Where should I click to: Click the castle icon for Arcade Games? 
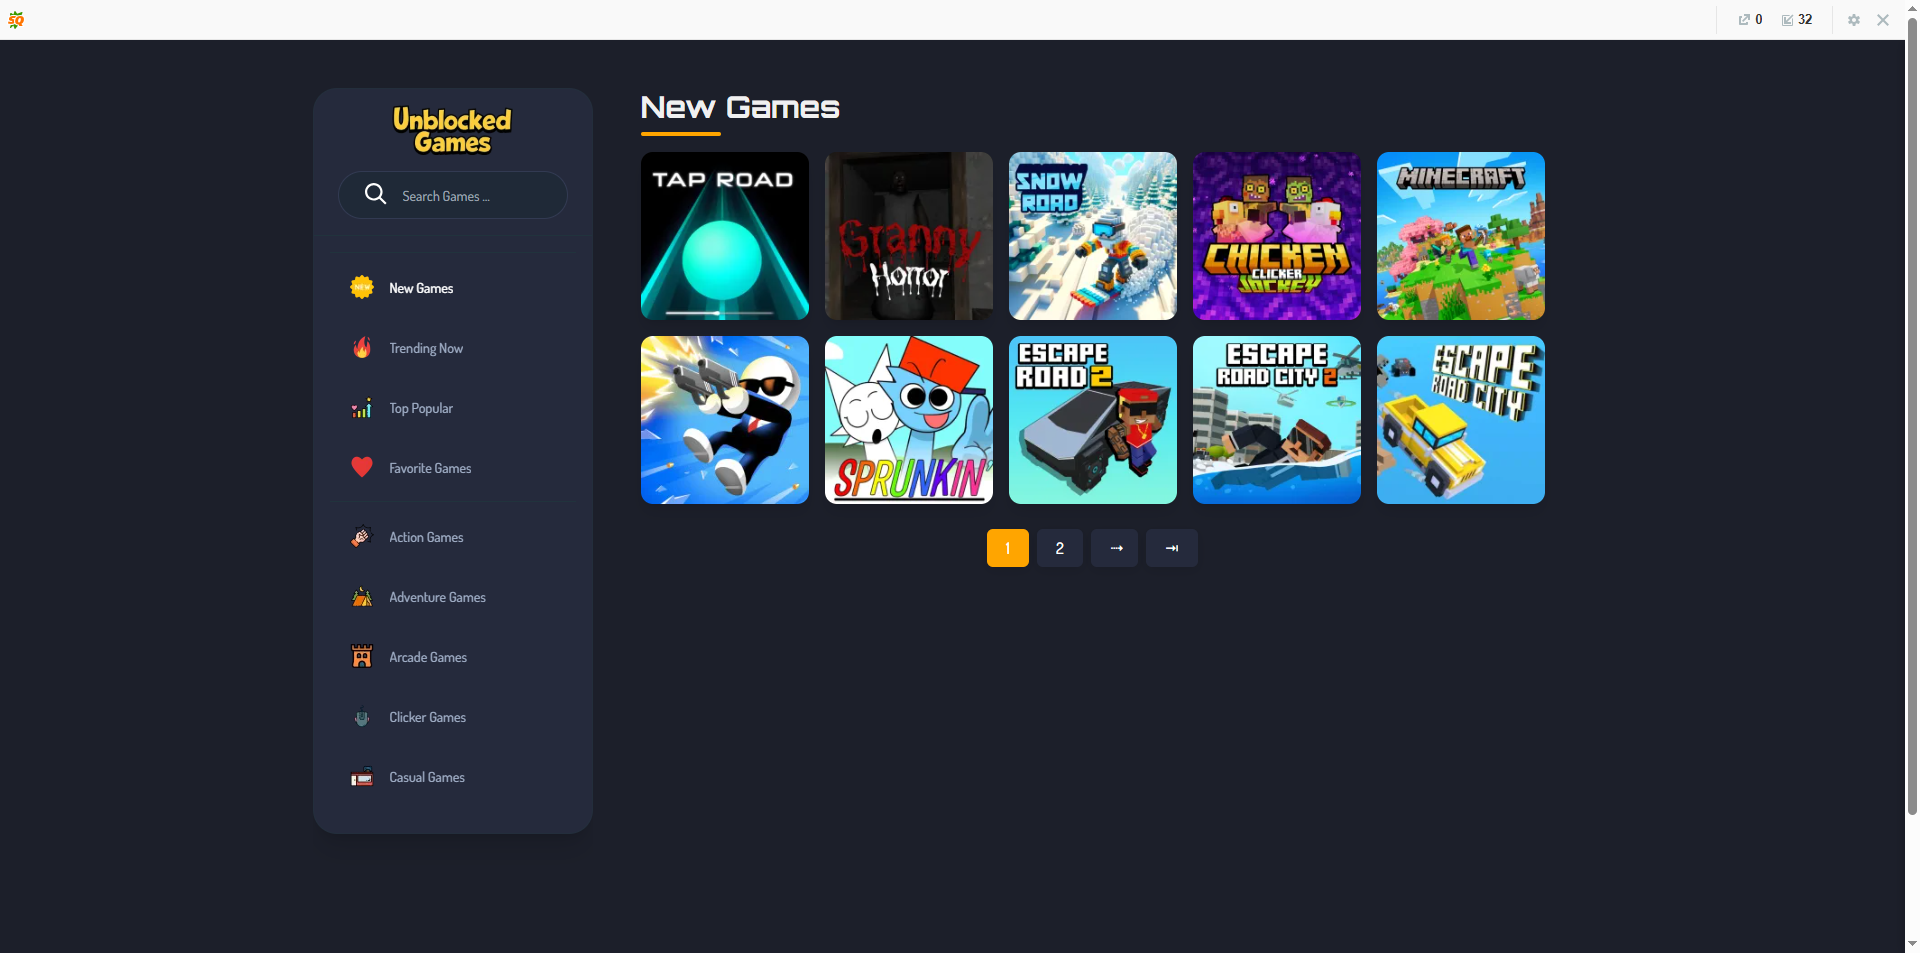(362, 657)
